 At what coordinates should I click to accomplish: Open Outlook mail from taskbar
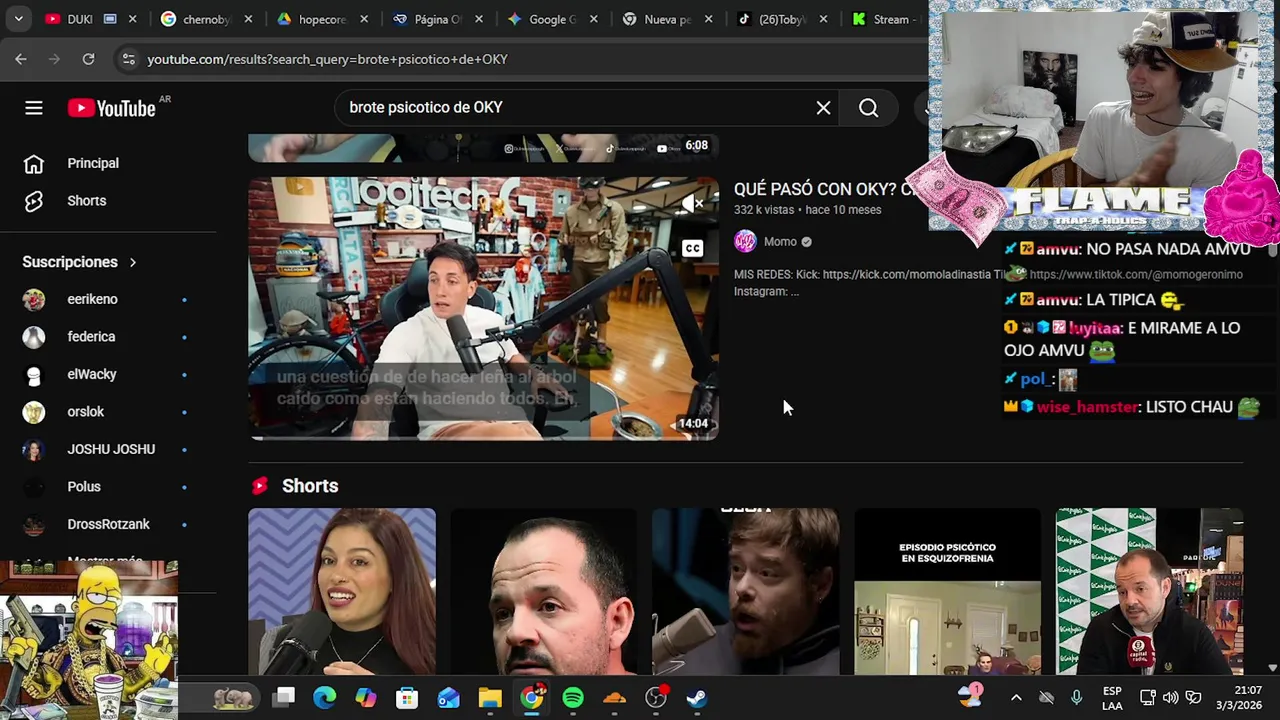click(x=448, y=697)
